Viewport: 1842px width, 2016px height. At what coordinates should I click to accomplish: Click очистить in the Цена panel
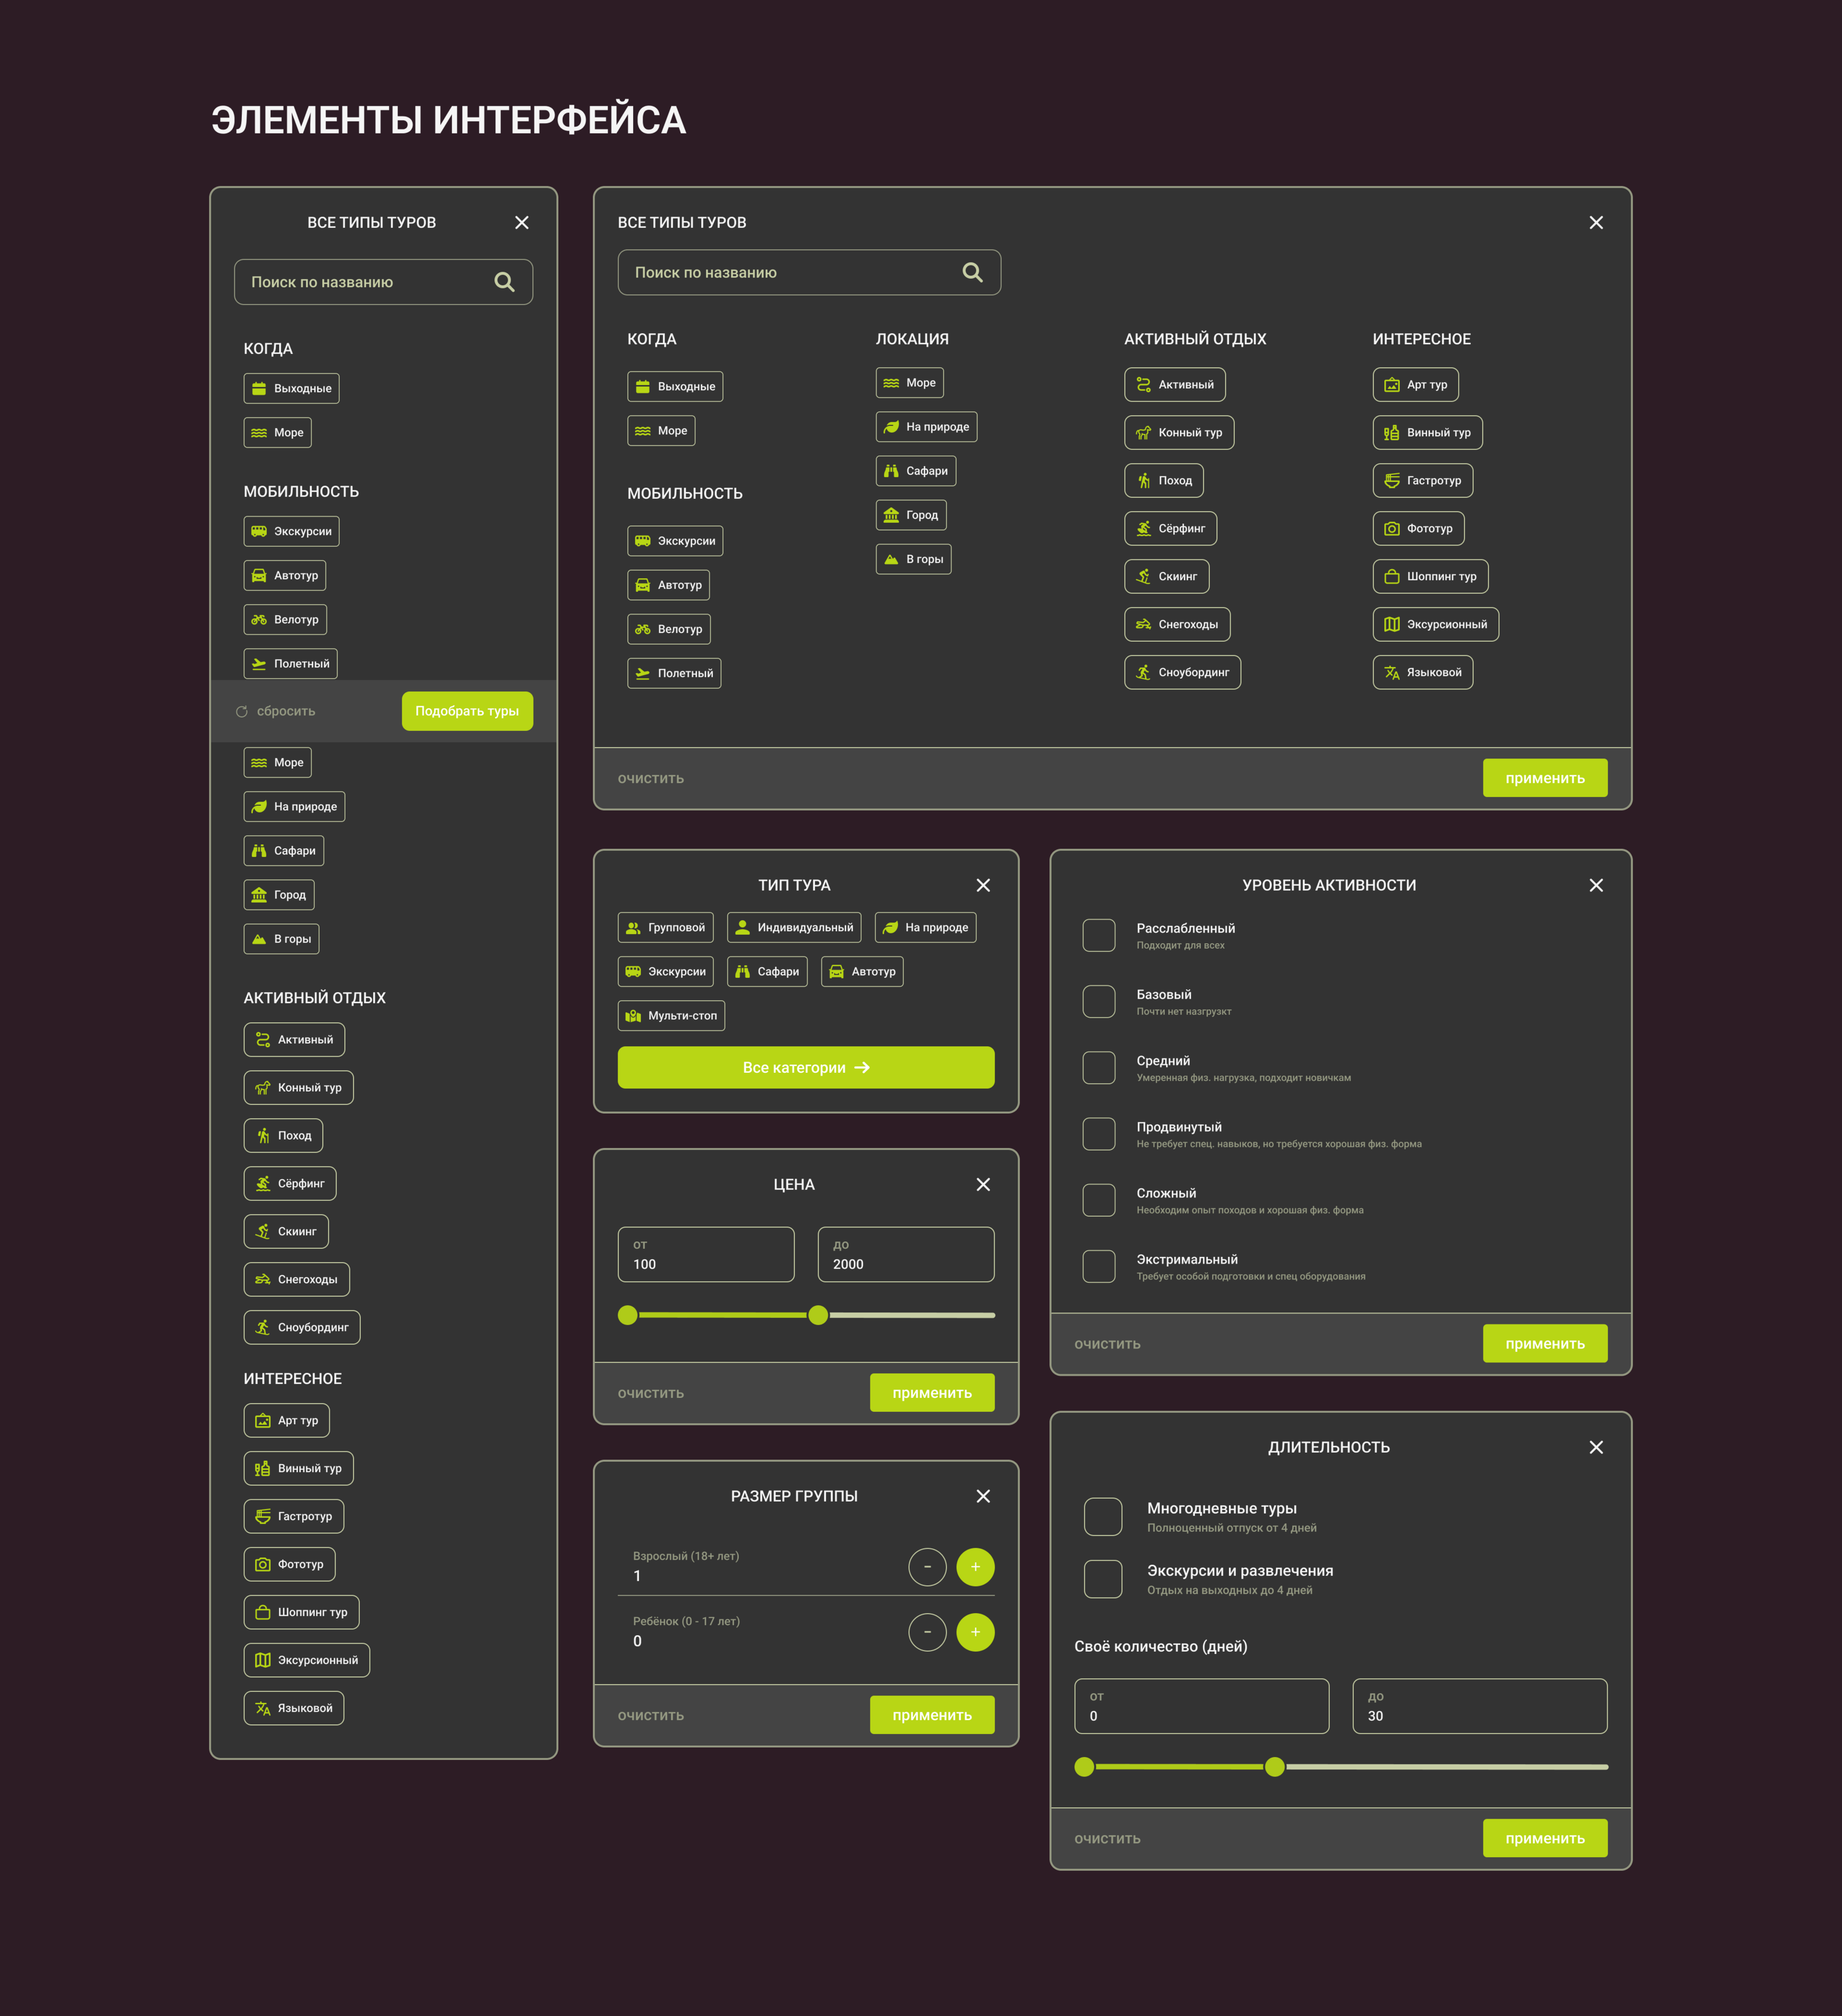(651, 1393)
